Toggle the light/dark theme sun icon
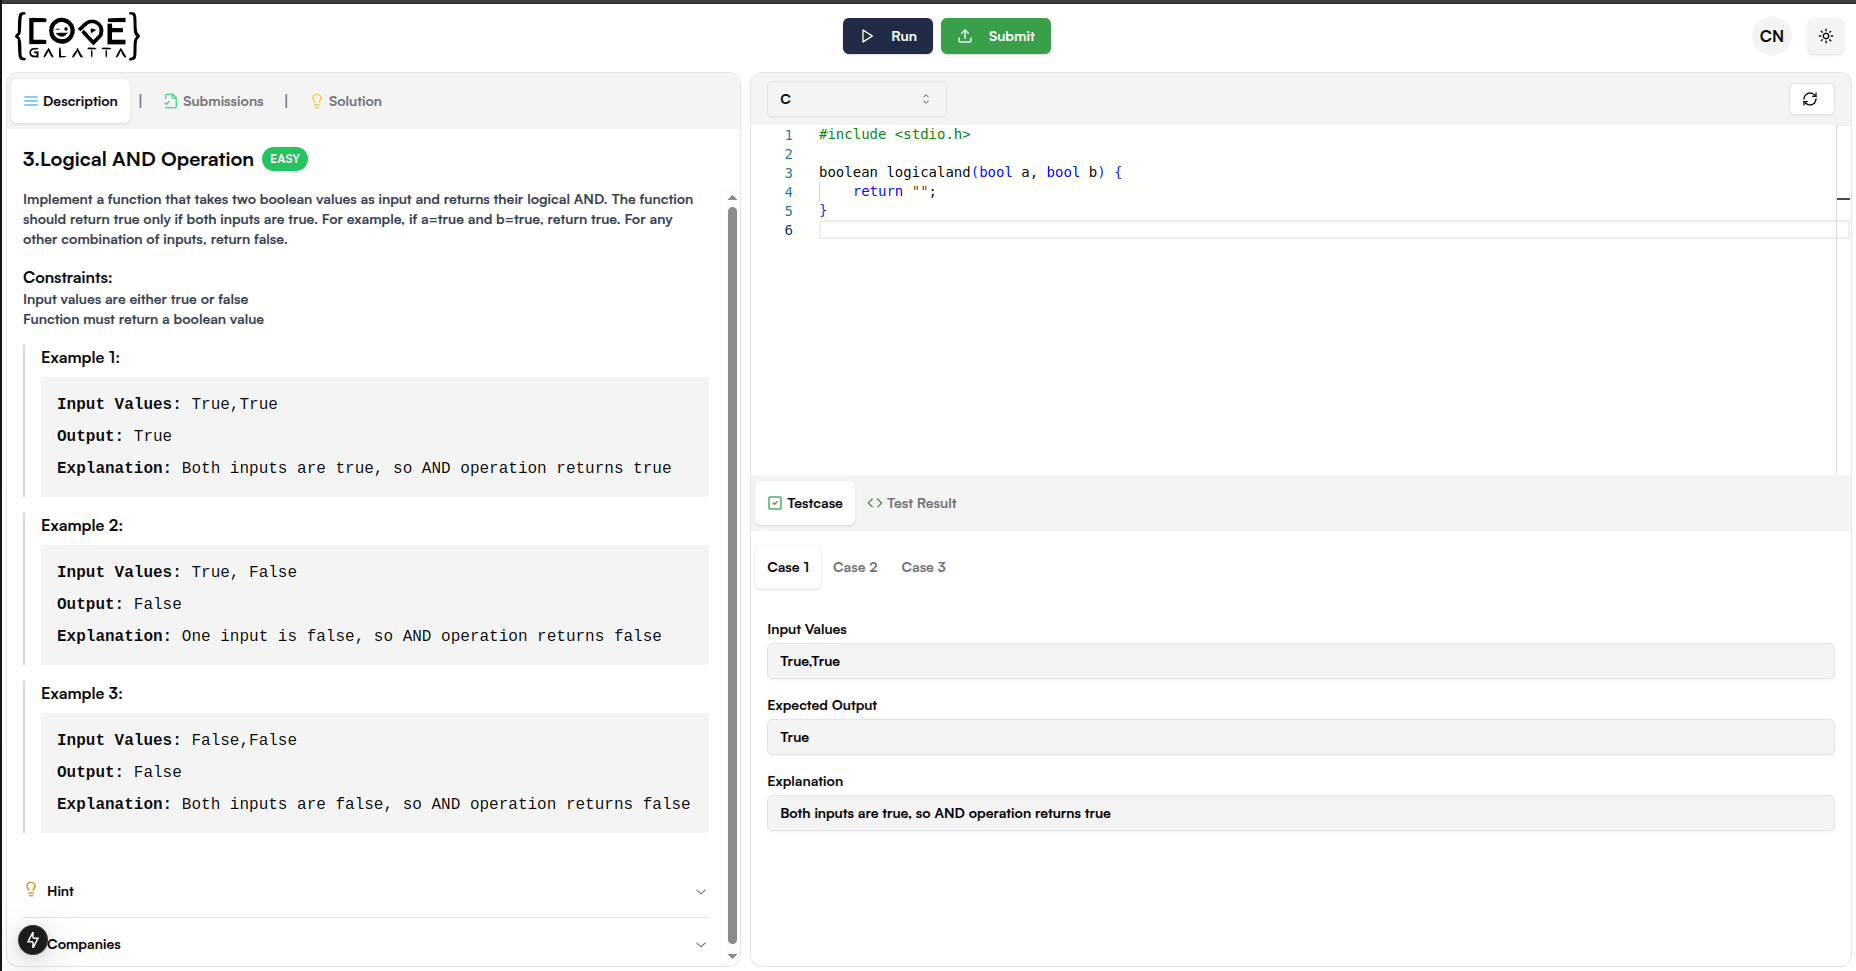This screenshot has width=1856, height=971. pyautogui.click(x=1826, y=36)
